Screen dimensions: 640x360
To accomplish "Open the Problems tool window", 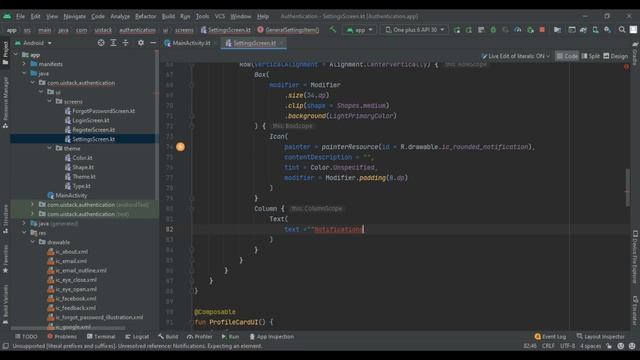I will coord(62,337).
